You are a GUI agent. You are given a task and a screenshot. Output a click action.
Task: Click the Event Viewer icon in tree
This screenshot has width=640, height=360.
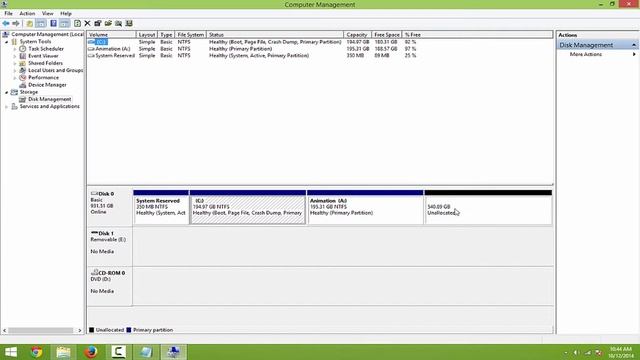tap(22, 56)
